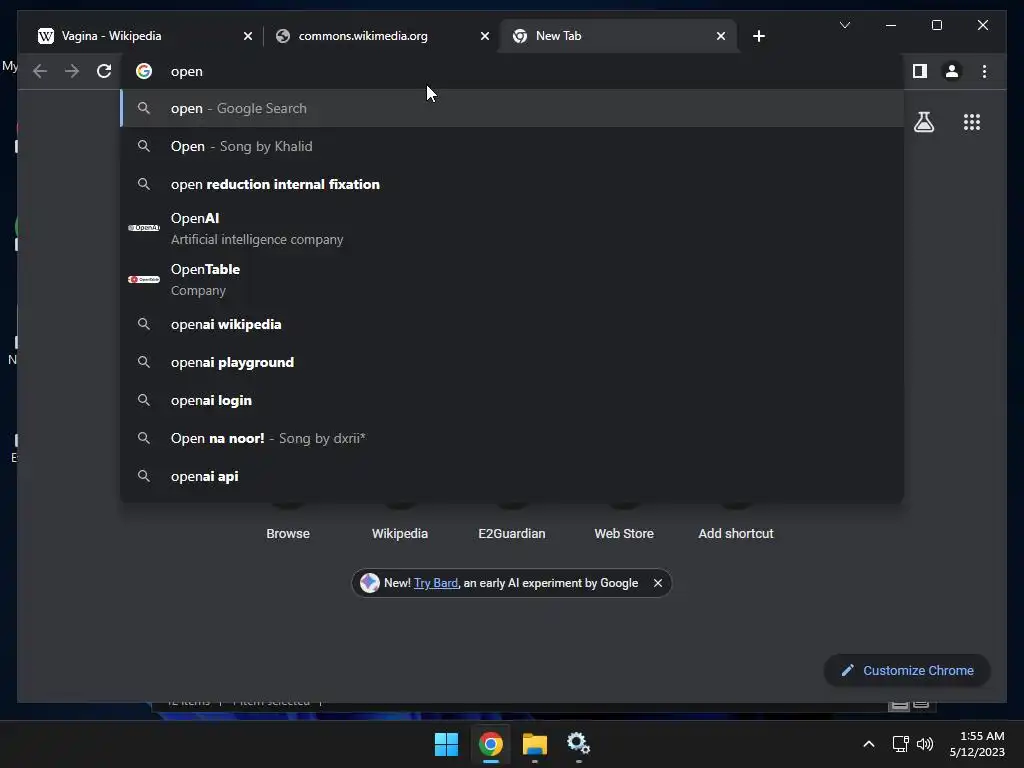Open File Explorer from taskbar

click(534, 744)
